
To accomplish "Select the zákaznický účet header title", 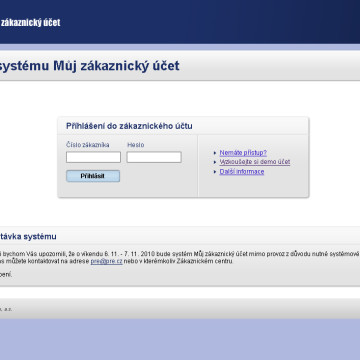I will tap(30, 23).
